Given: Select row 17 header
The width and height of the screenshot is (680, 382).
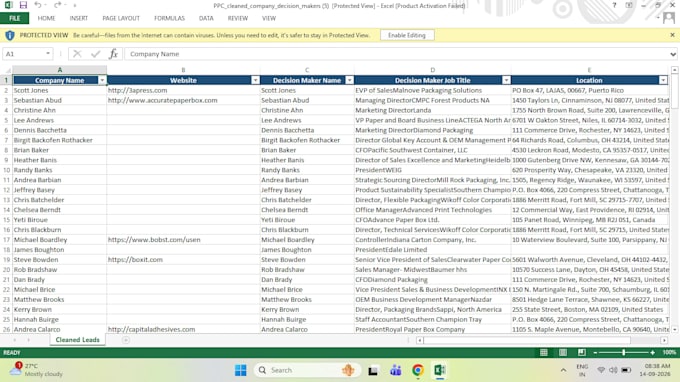Looking at the screenshot, I should pos(6,240).
